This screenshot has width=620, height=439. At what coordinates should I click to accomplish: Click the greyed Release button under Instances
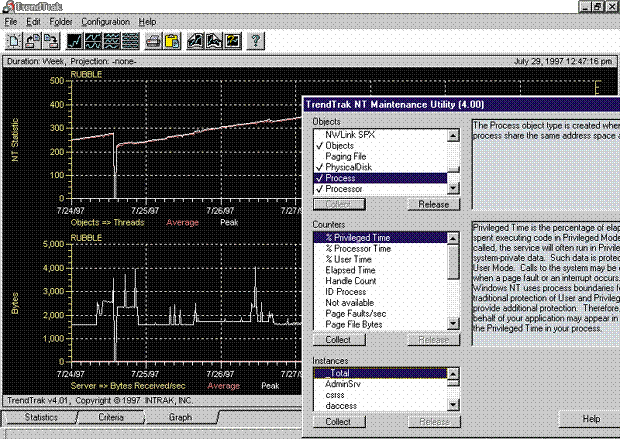tap(434, 422)
